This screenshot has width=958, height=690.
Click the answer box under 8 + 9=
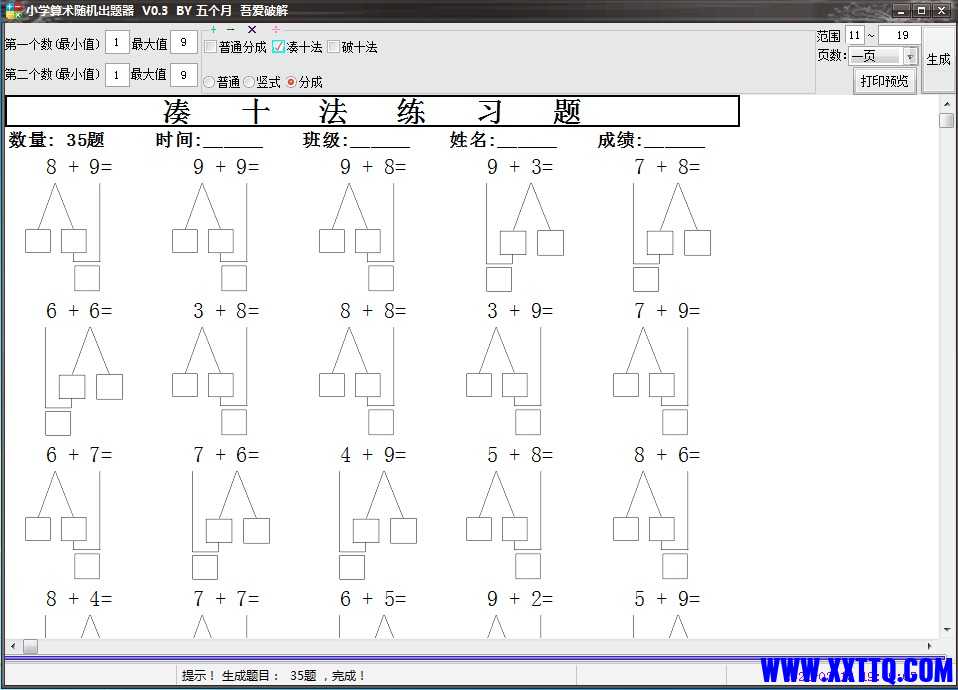pos(87,278)
